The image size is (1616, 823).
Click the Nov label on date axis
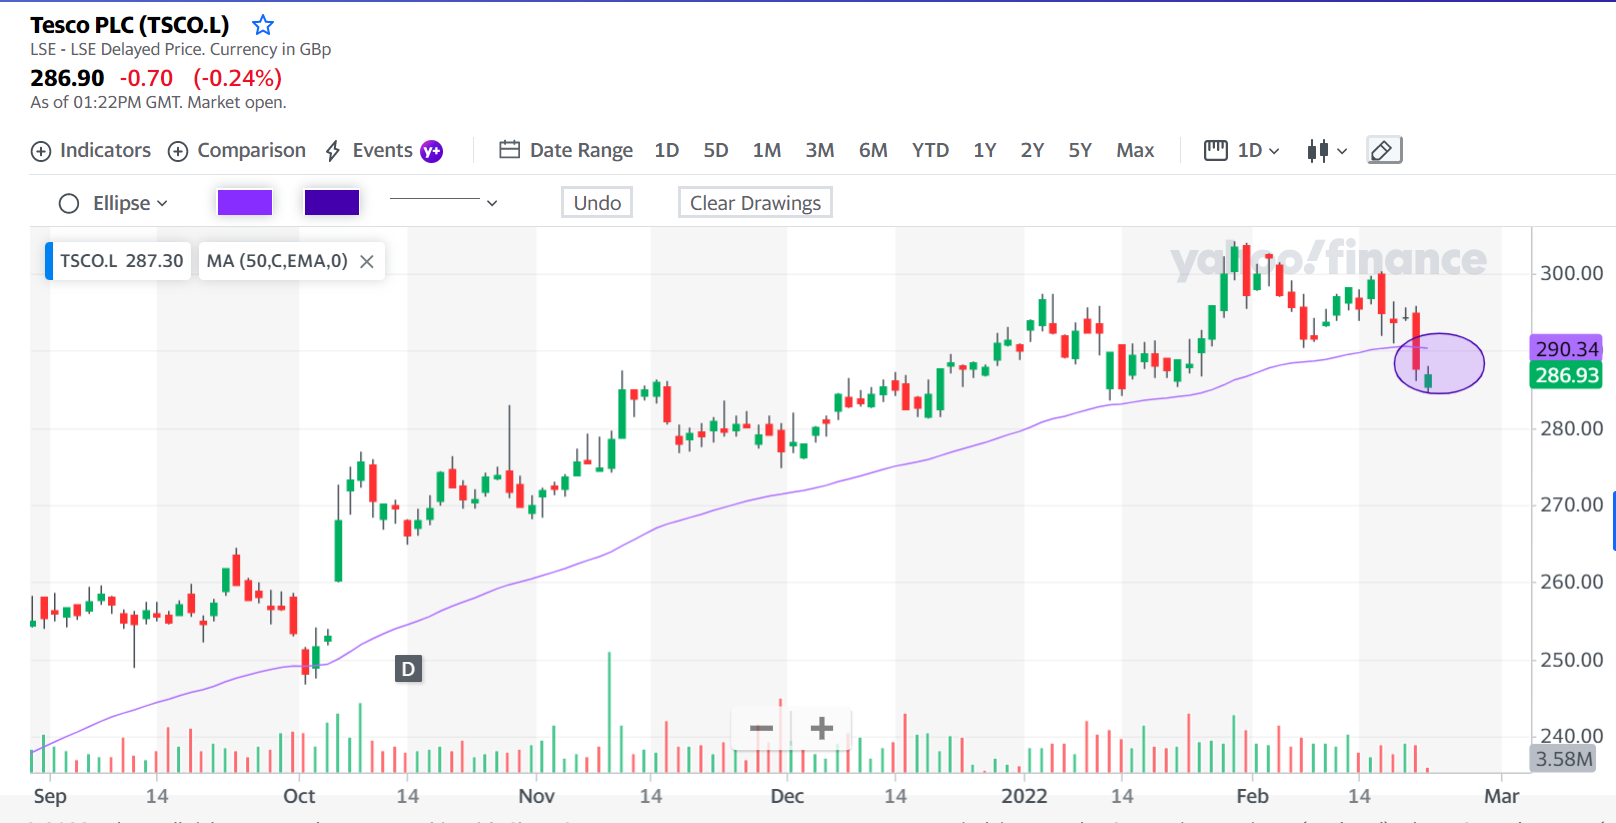pos(536,796)
